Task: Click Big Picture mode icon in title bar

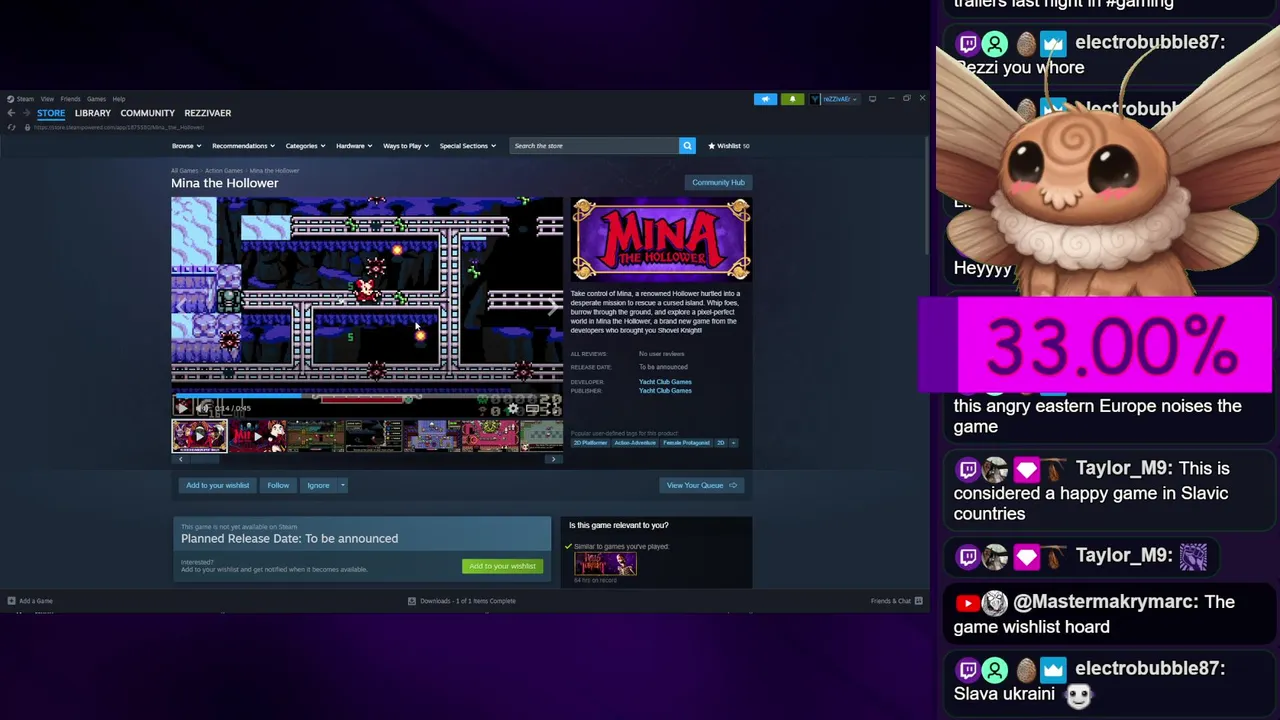Action: pos(872,99)
